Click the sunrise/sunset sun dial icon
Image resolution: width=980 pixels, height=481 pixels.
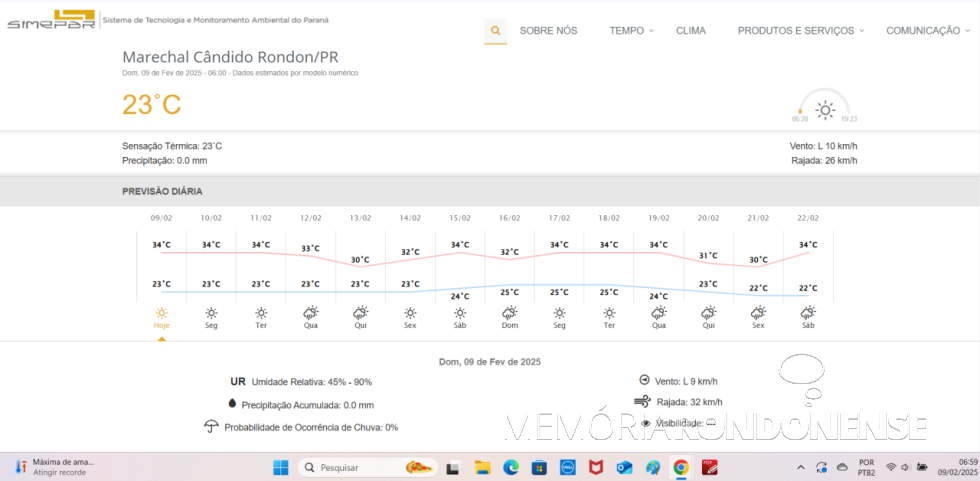(x=825, y=108)
